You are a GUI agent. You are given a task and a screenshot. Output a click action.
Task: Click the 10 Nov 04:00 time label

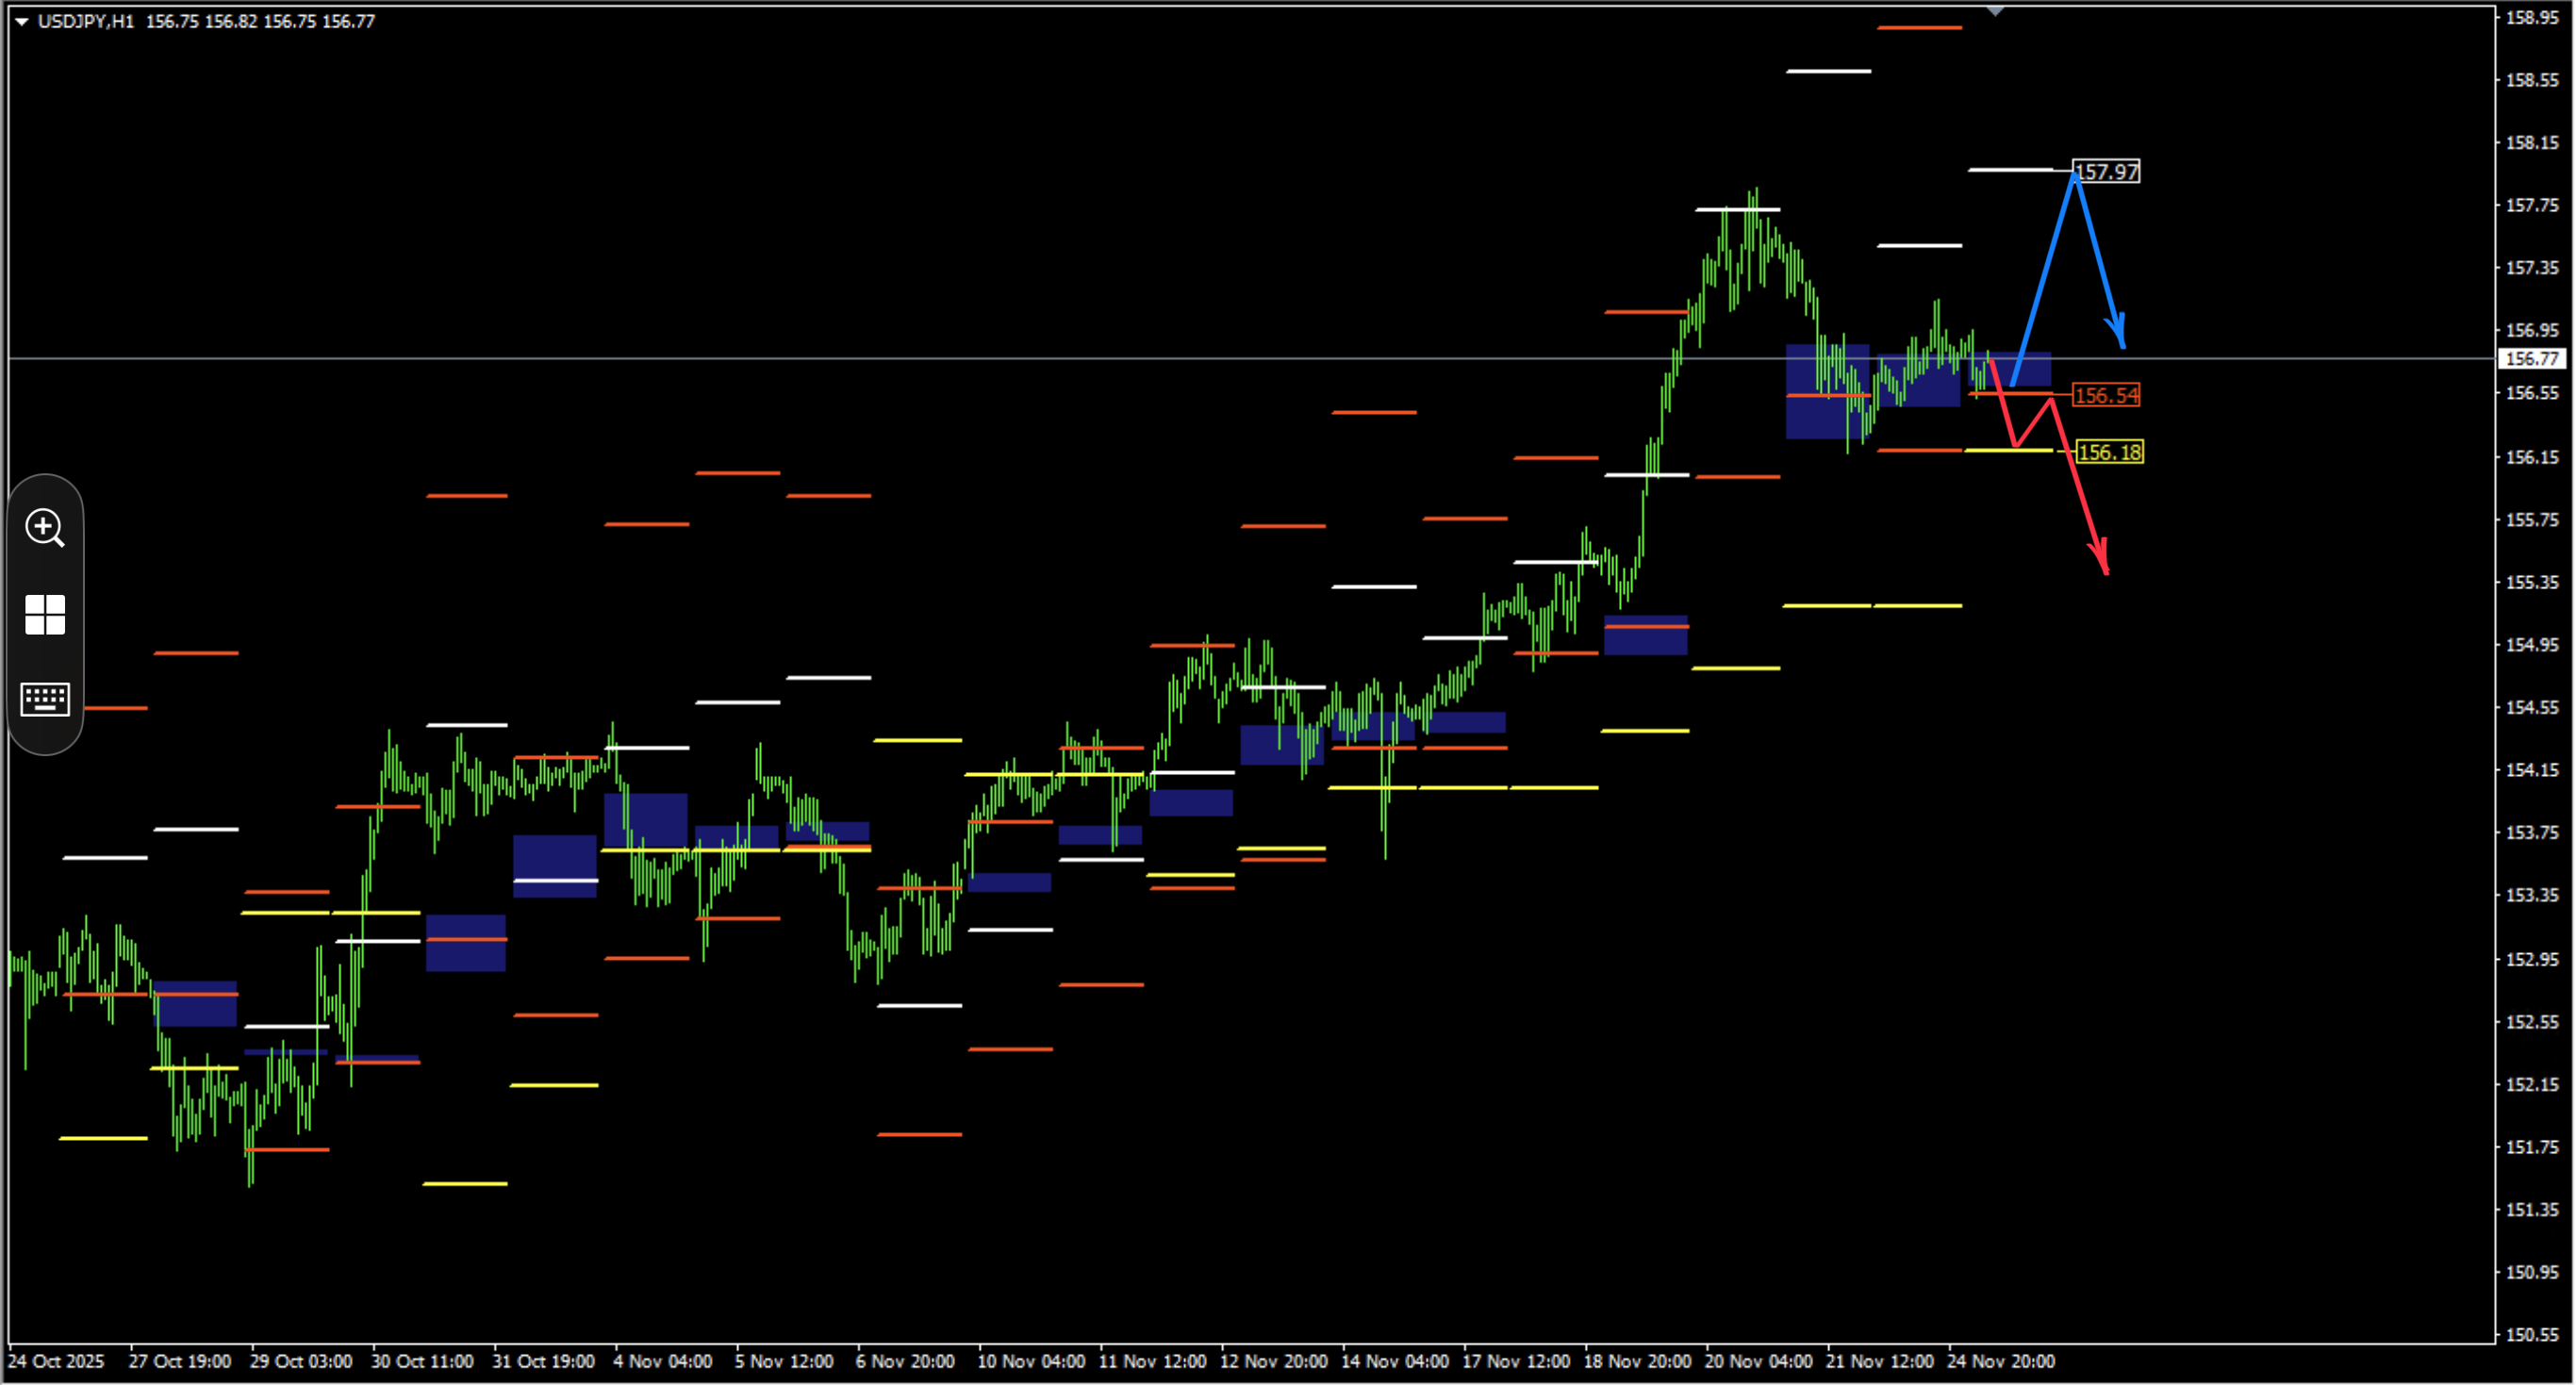coord(1031,1361)
